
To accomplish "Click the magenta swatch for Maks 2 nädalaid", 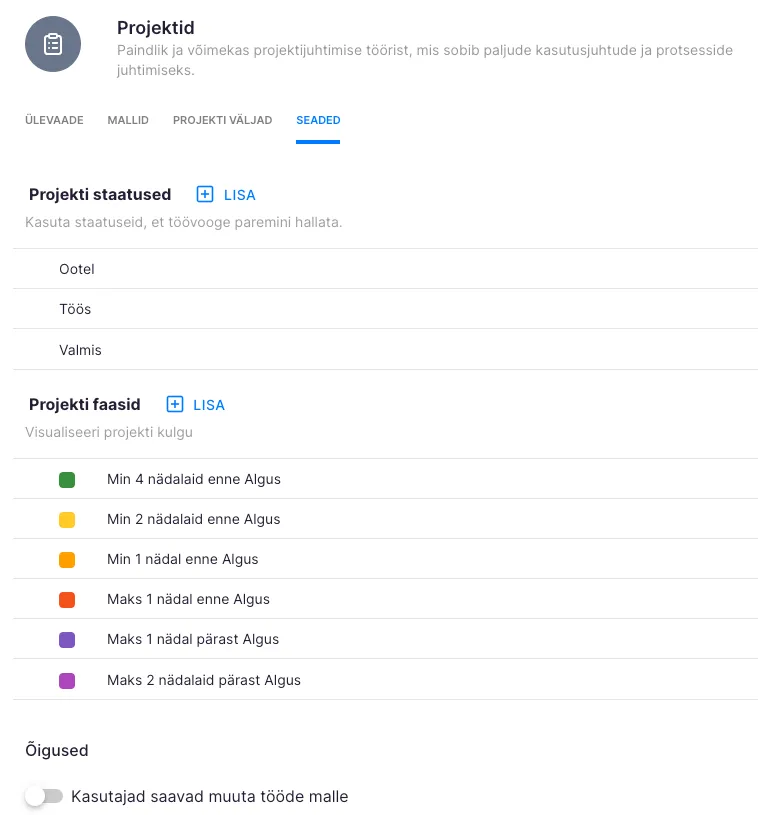I will coord(67,681).
